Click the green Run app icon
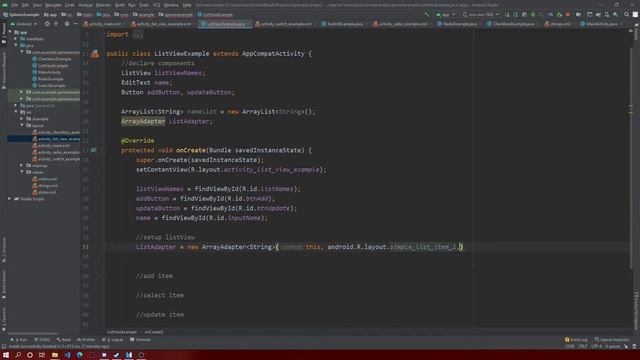640x360 pixels. coord(507,14)
